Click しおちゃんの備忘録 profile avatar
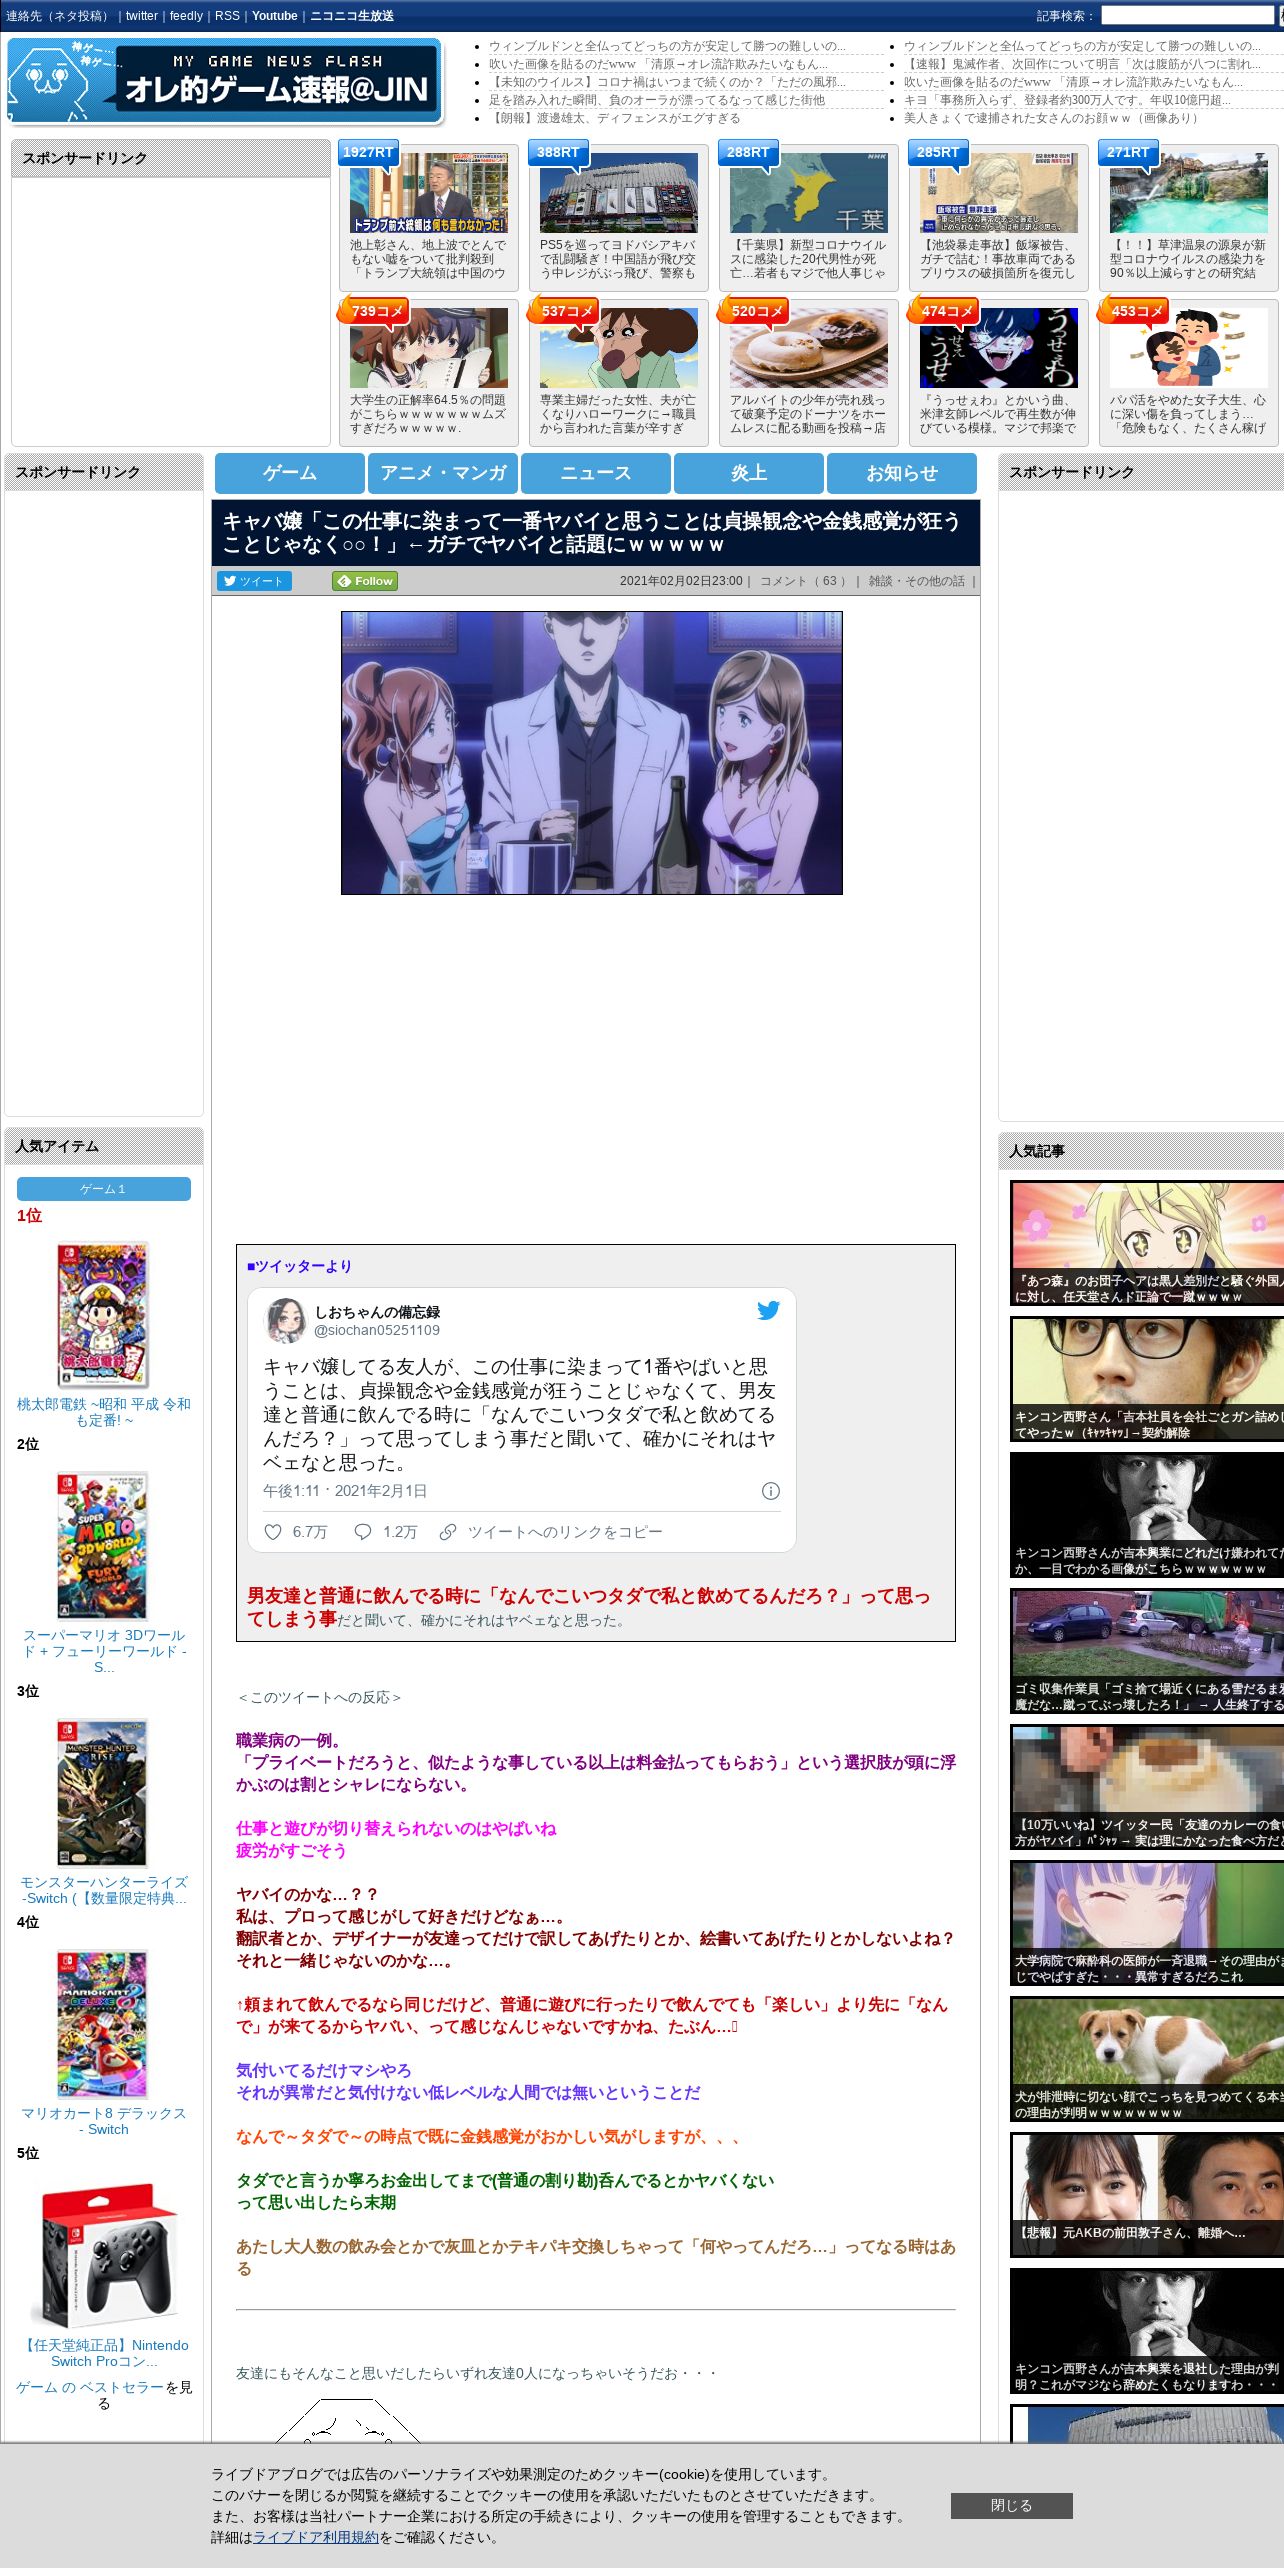 [285, 1320]
